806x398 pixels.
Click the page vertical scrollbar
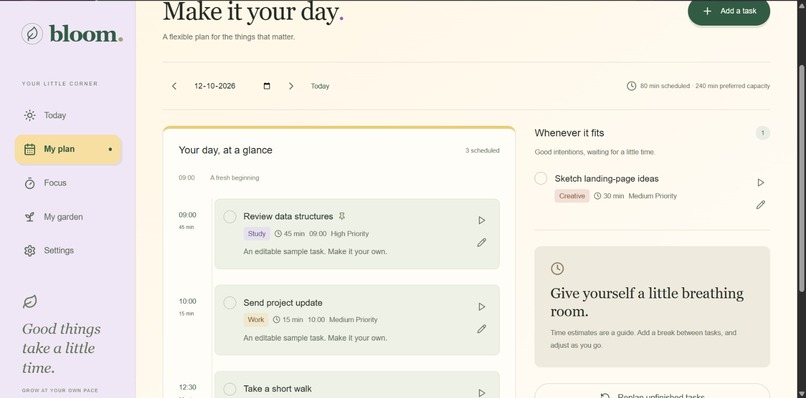pyautogui.click(x=802, y=177)
